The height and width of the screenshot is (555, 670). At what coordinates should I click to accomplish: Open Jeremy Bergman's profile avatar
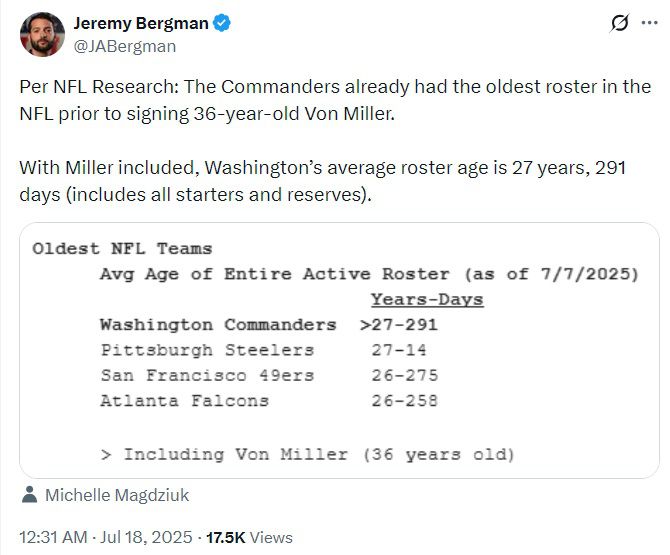[x=42, y=34]
